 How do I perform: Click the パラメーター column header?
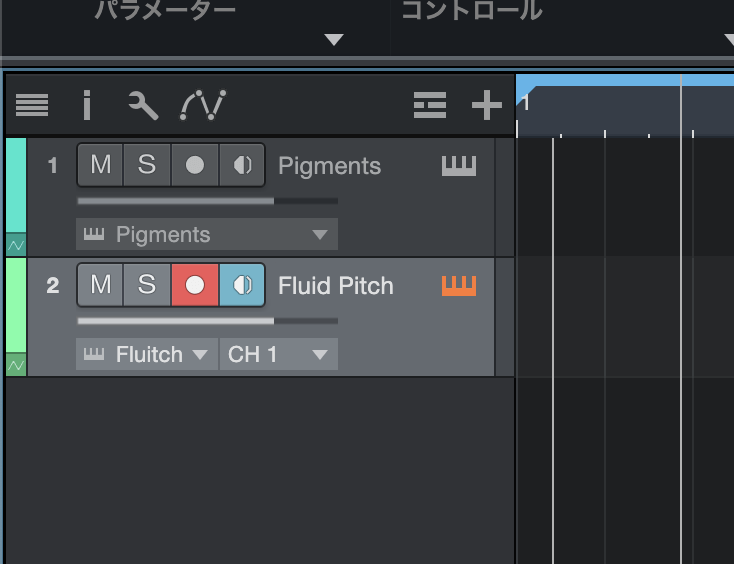[x=165, y=12]
